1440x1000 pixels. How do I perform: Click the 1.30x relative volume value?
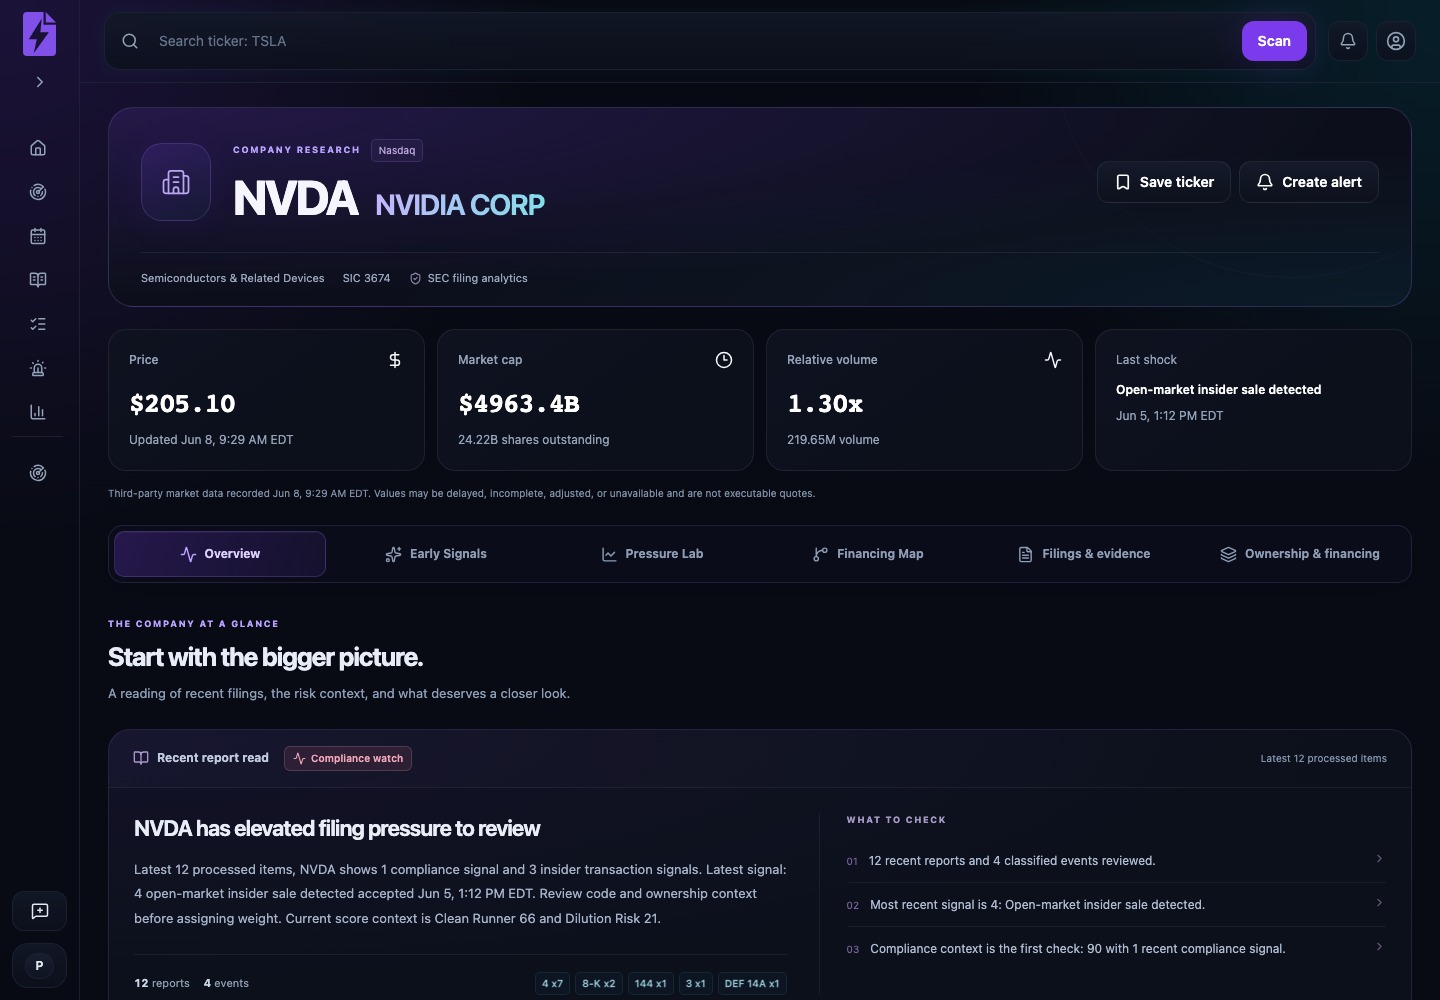pos(825,404)
